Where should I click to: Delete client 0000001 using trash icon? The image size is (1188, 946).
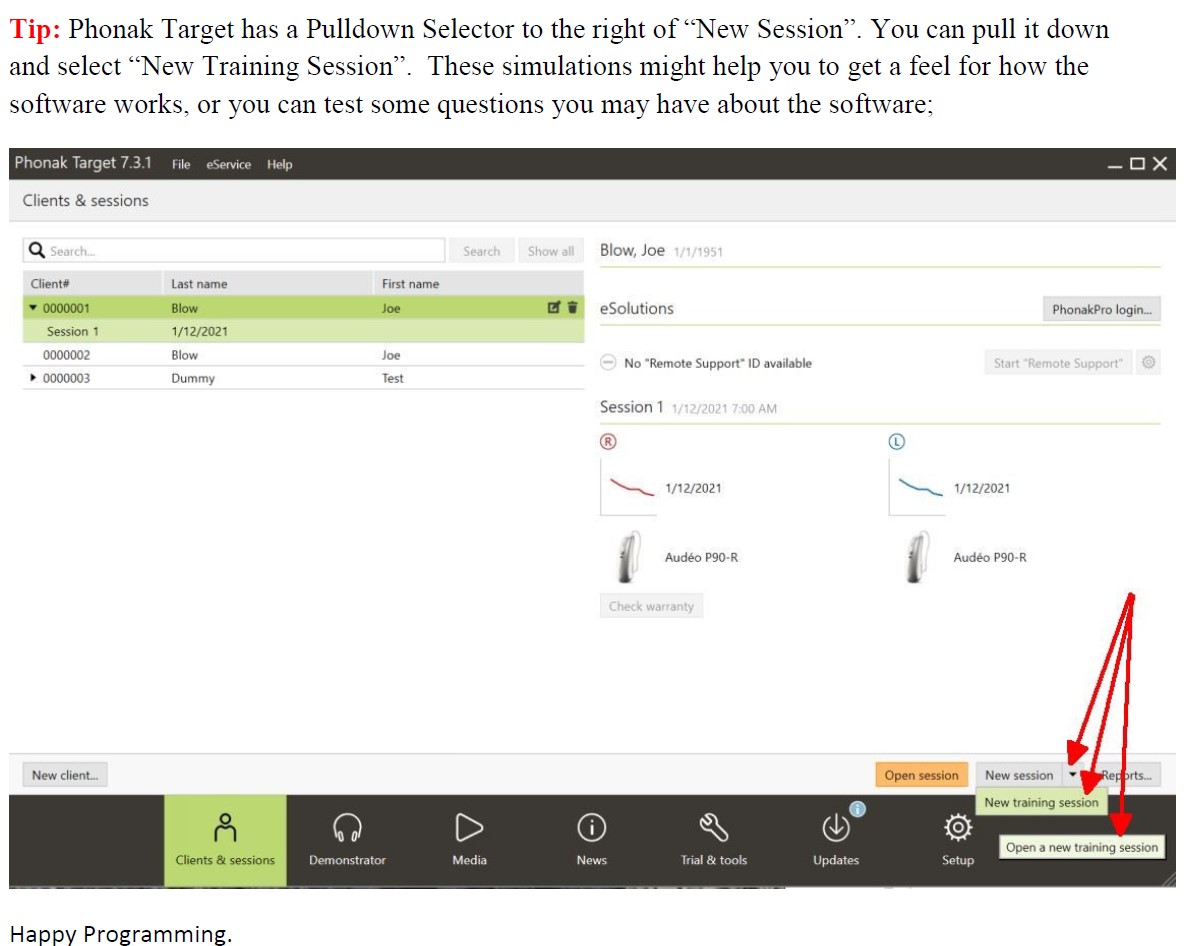[573, 308]
